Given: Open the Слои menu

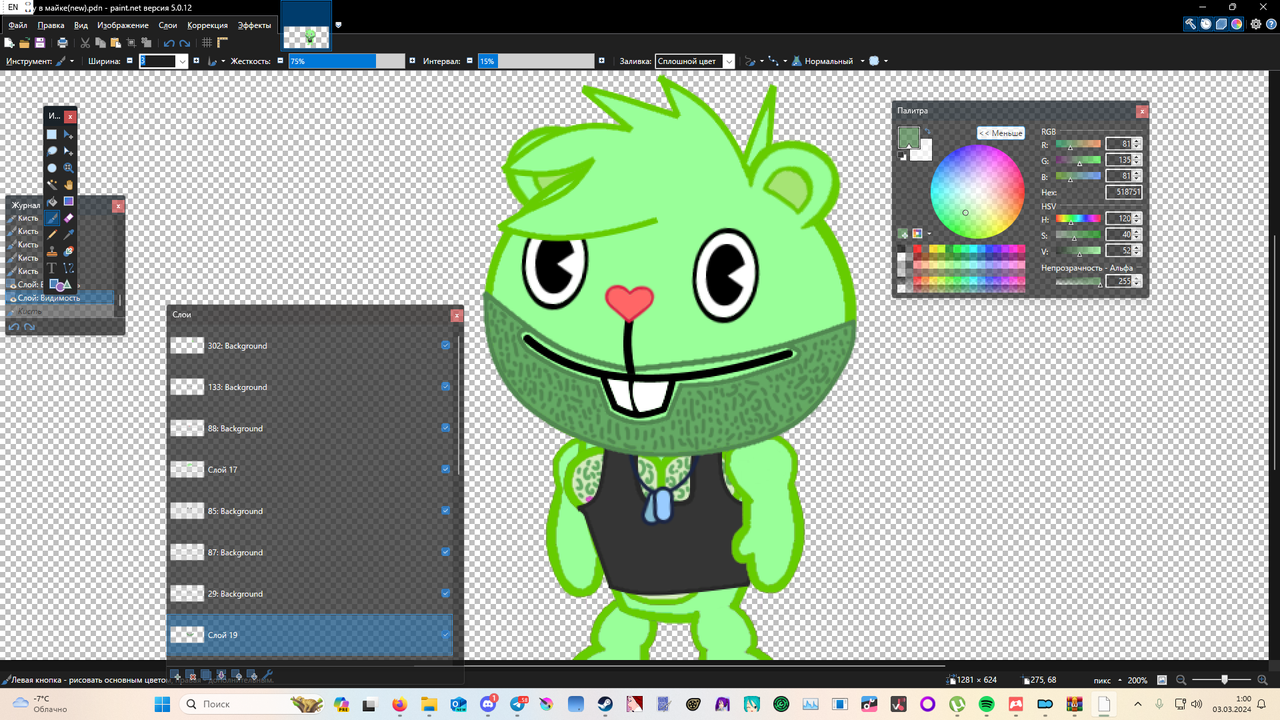Looking at the screenshot, I should click(169, 25).
